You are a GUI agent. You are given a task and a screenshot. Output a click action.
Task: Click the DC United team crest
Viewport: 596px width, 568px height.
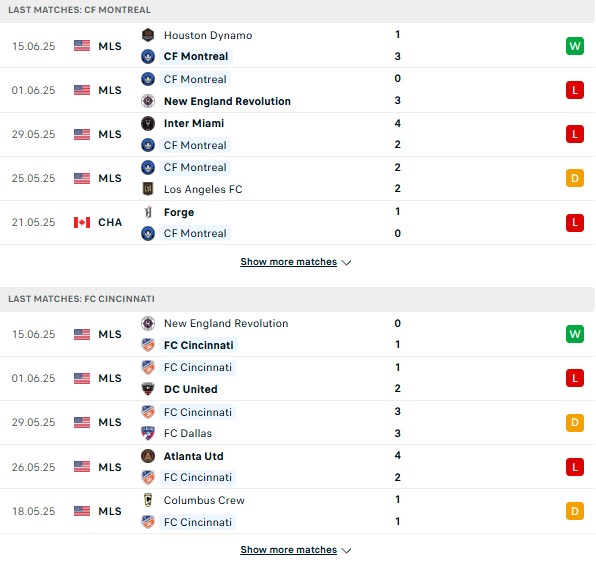coord(147,389)
